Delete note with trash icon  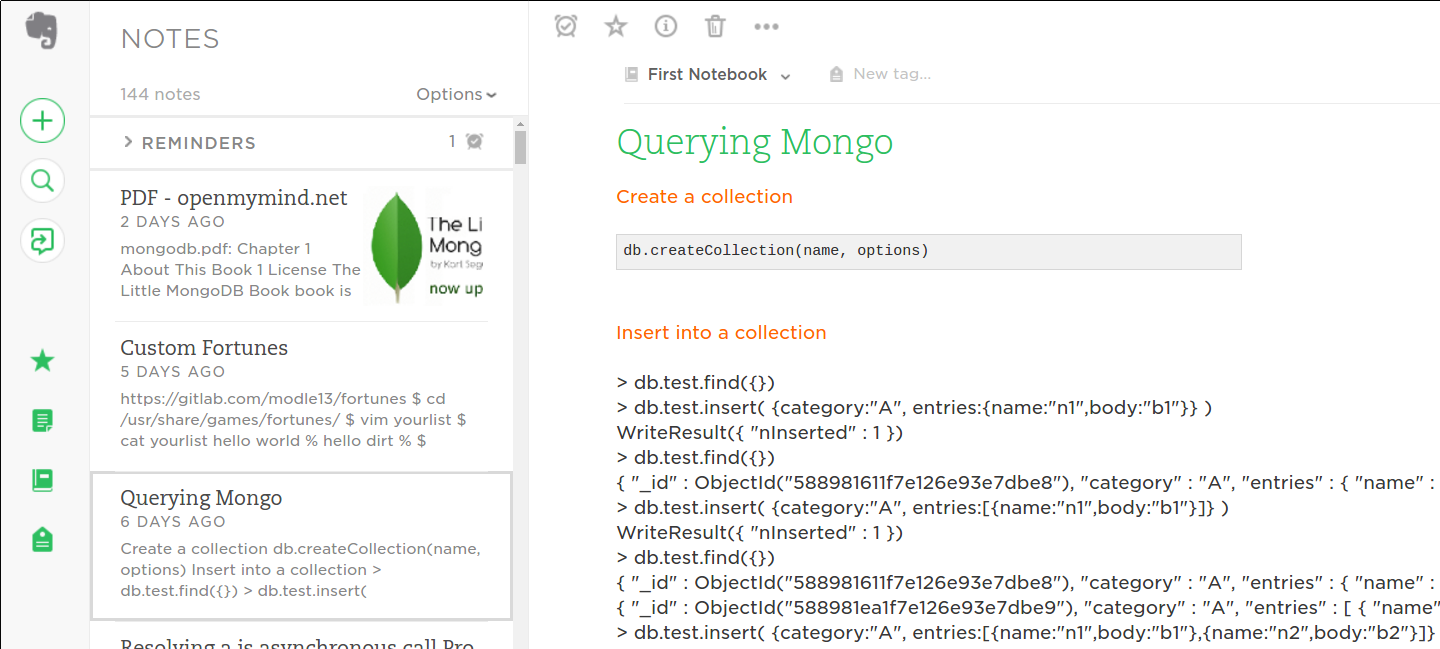tap(715, 26)
